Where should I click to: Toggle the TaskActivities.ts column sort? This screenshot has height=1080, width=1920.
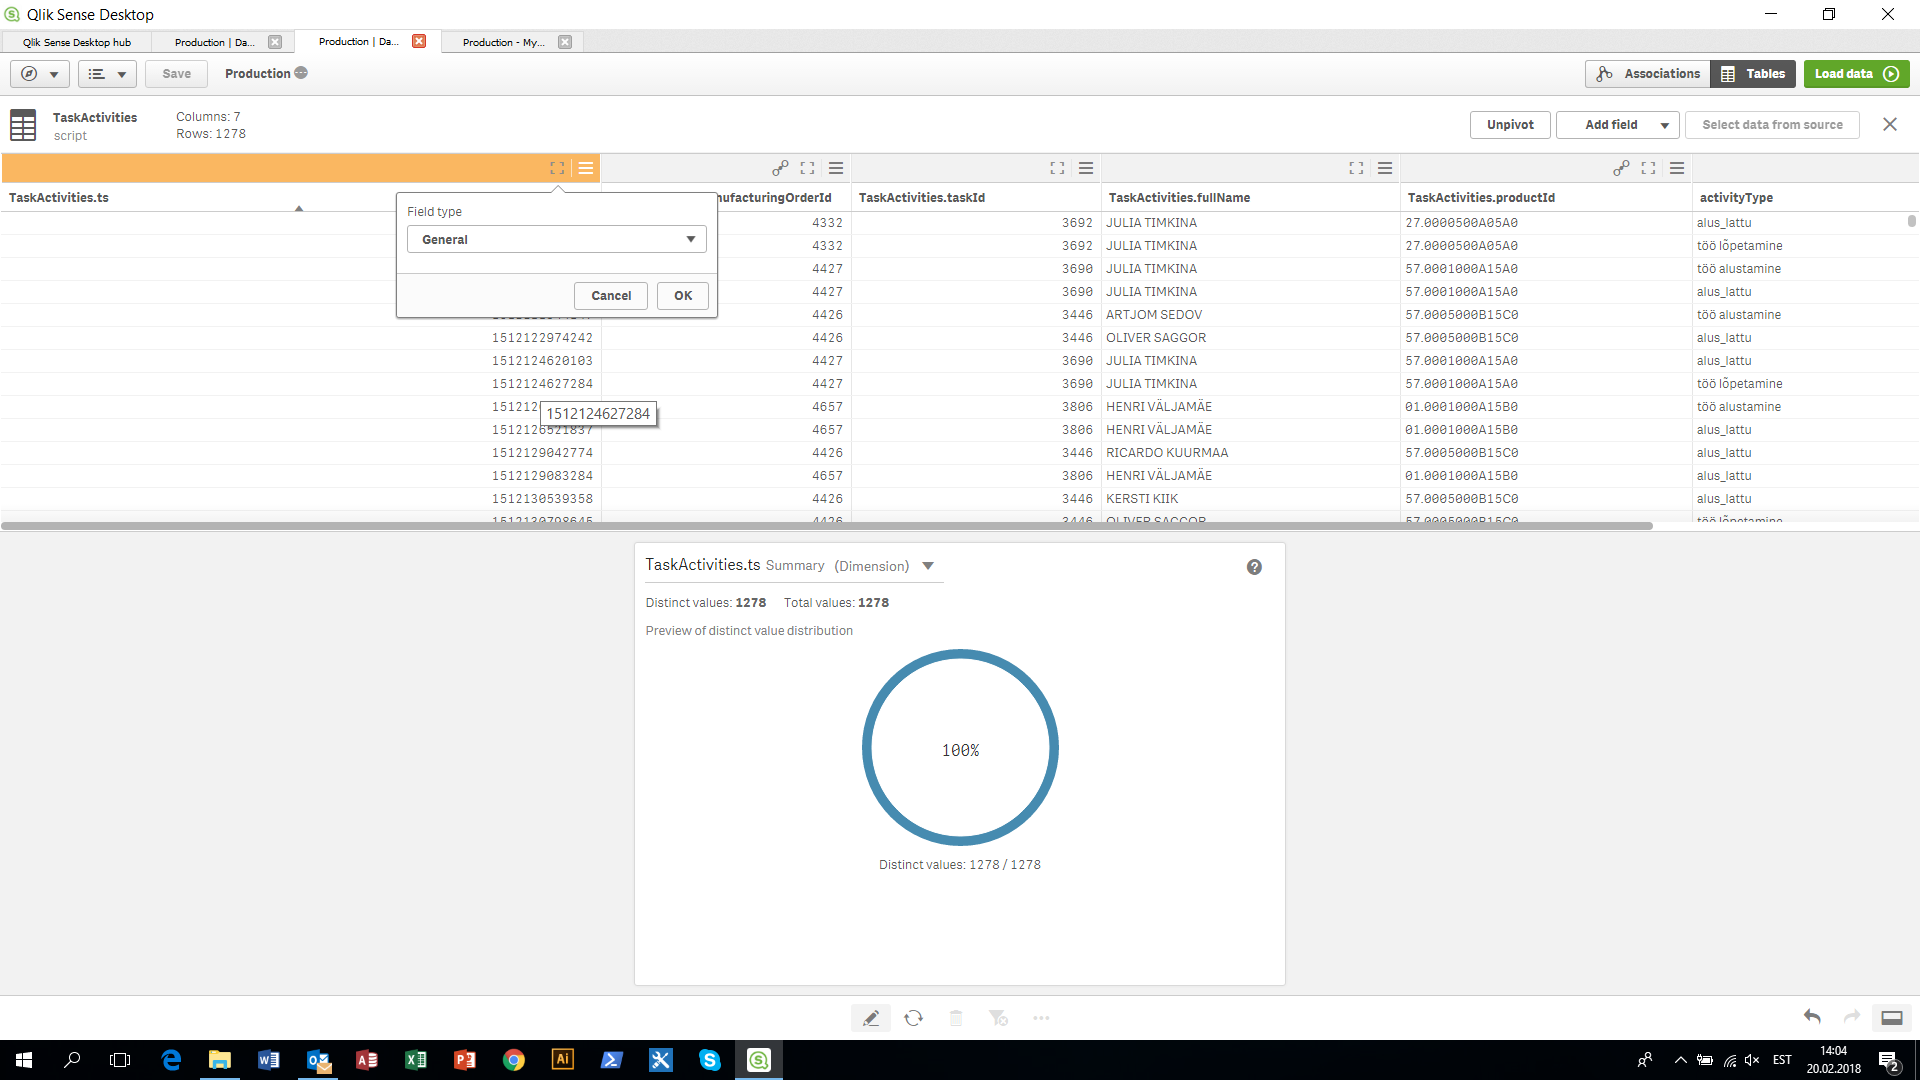[x=298, y=207]
